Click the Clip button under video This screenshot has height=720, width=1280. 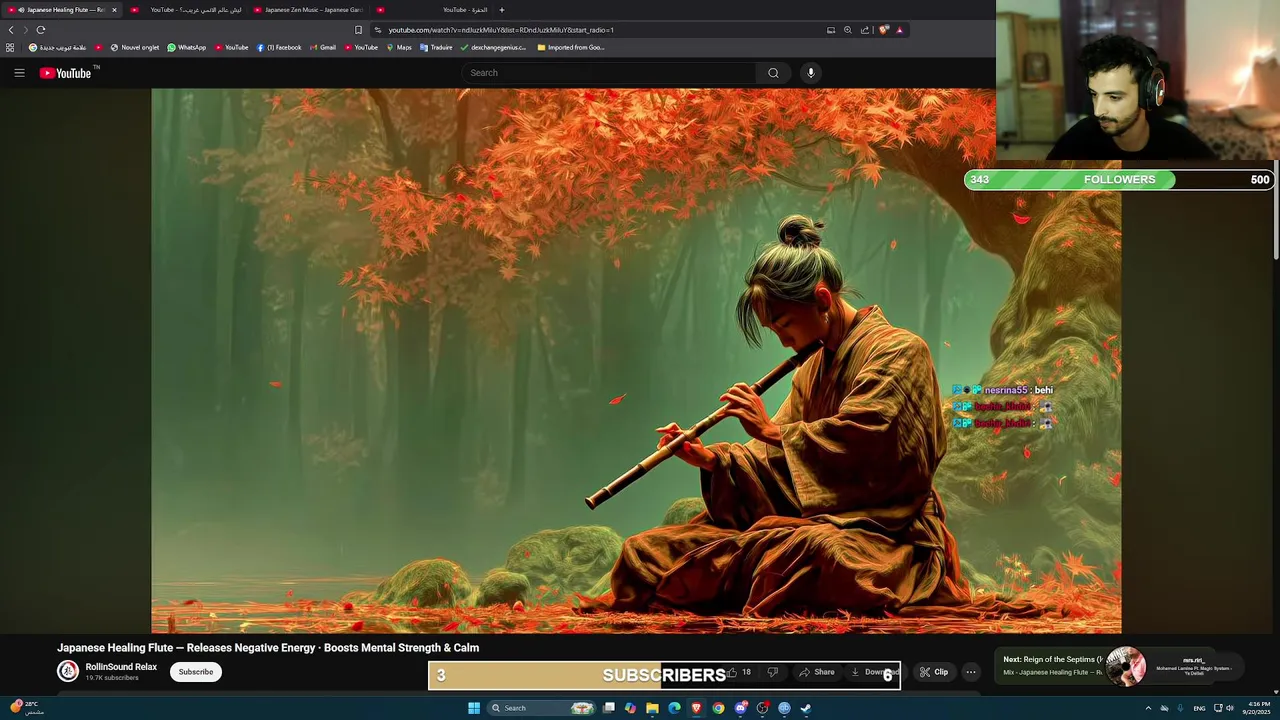click(x=934, y=672)
